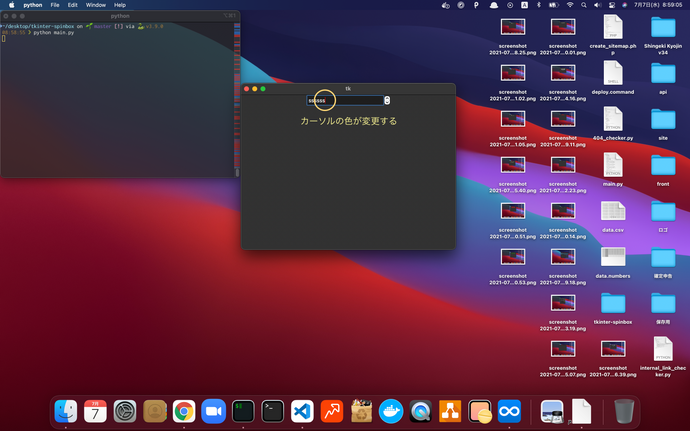
Task: Open Spotlight search in the menu bar
Action: tap(584, 5)
